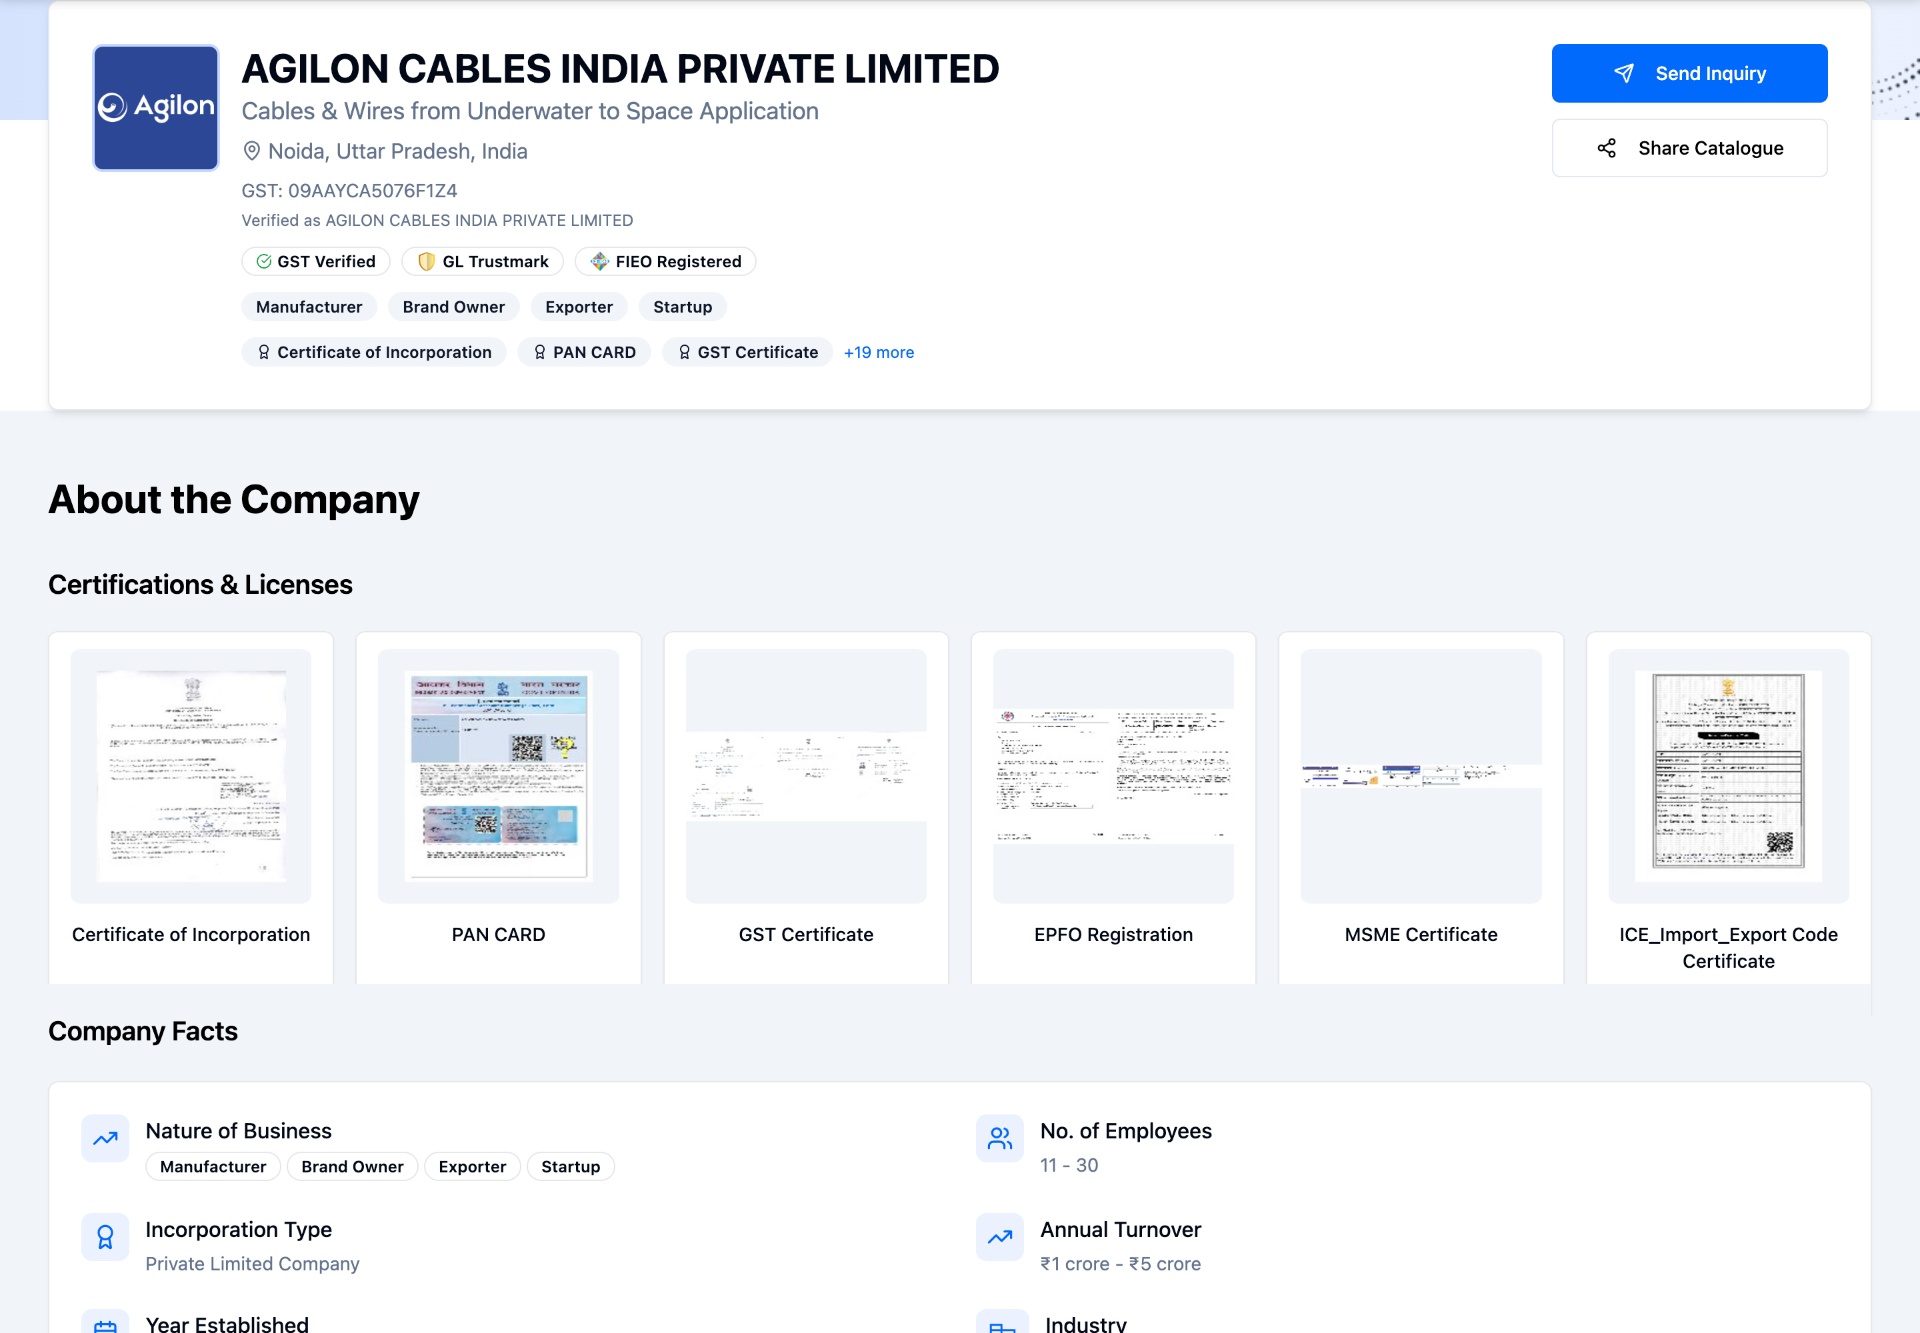Open the Certificate of Incorporation thumbnail
Image resolution: width=1920 pixels, height=1333 pixels.
(x=191, y=776)
